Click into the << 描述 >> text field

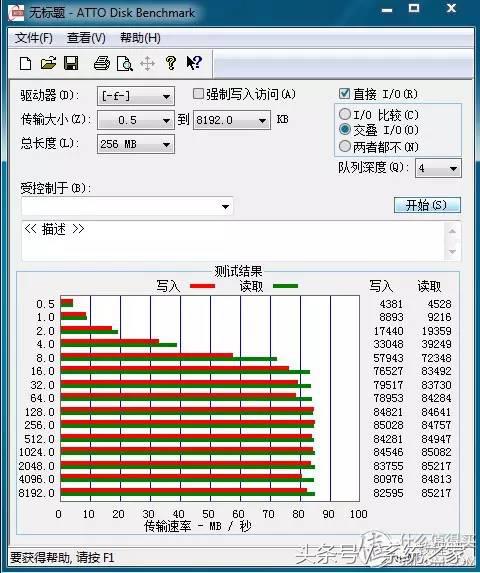coord(233,241)
